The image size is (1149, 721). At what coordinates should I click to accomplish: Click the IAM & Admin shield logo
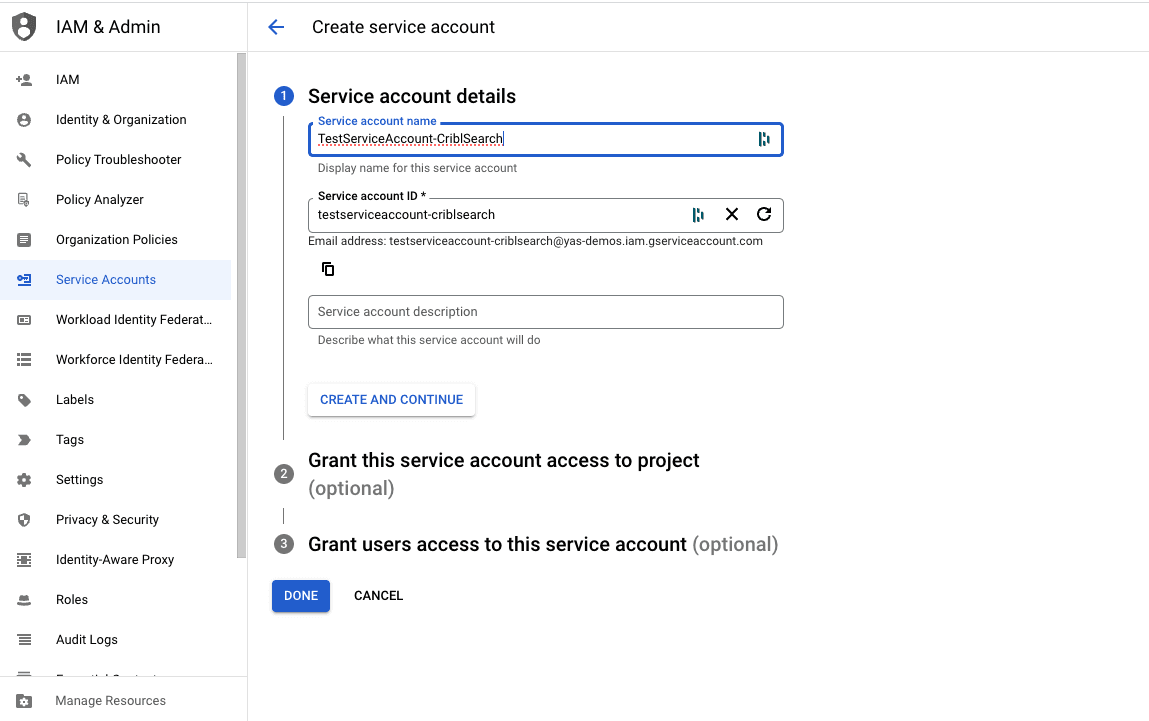coord(24,27)
